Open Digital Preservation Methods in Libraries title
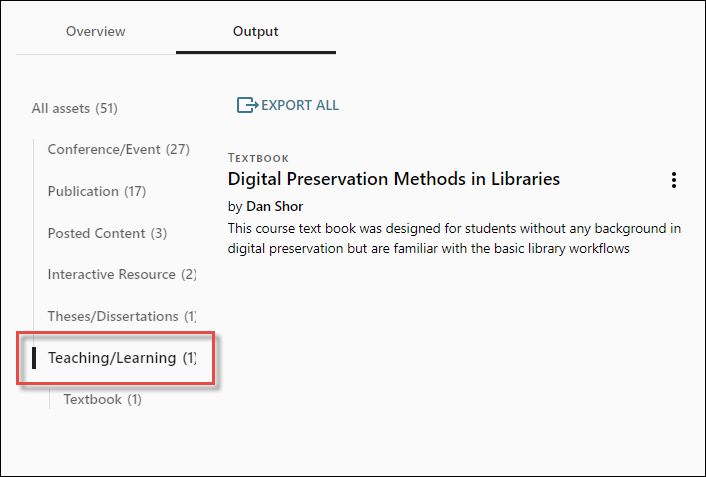Viewport: 706px width, 477px height. 393,179
